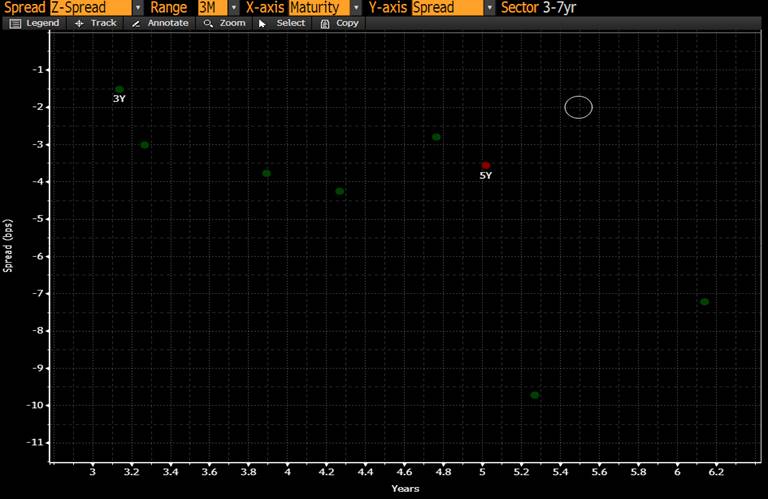Click the Spread Y-axis field
Viewport: 768px width, 499px height.
point(448,7)
